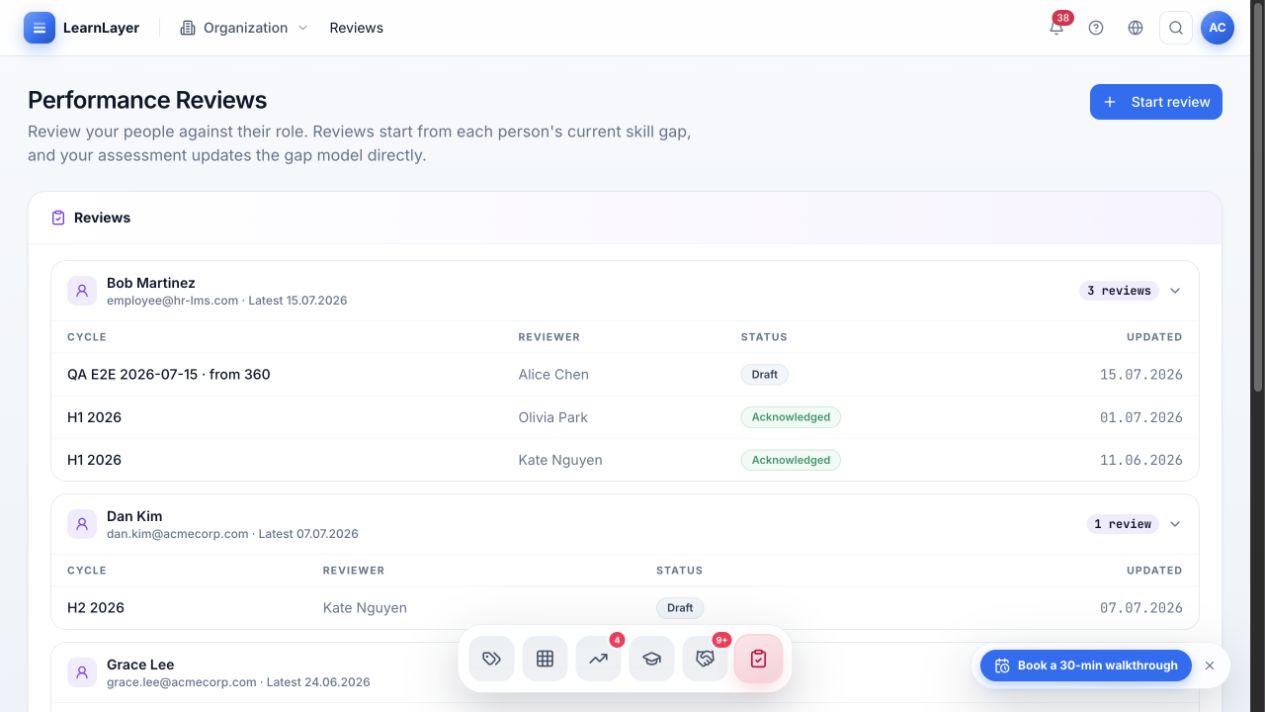Screen dimensions: 1265x712
Task: Open the AC user avatar menu
Action: (1217, 28)
